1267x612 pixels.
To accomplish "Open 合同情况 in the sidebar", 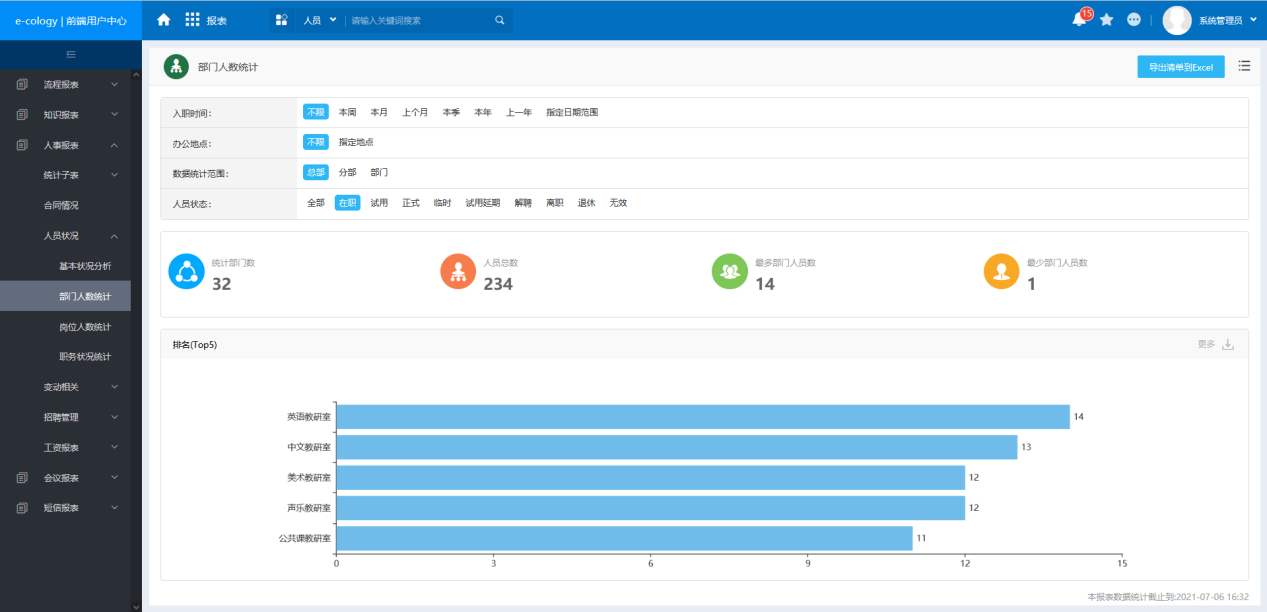I will pyautogui.click(x=60, y=205).
